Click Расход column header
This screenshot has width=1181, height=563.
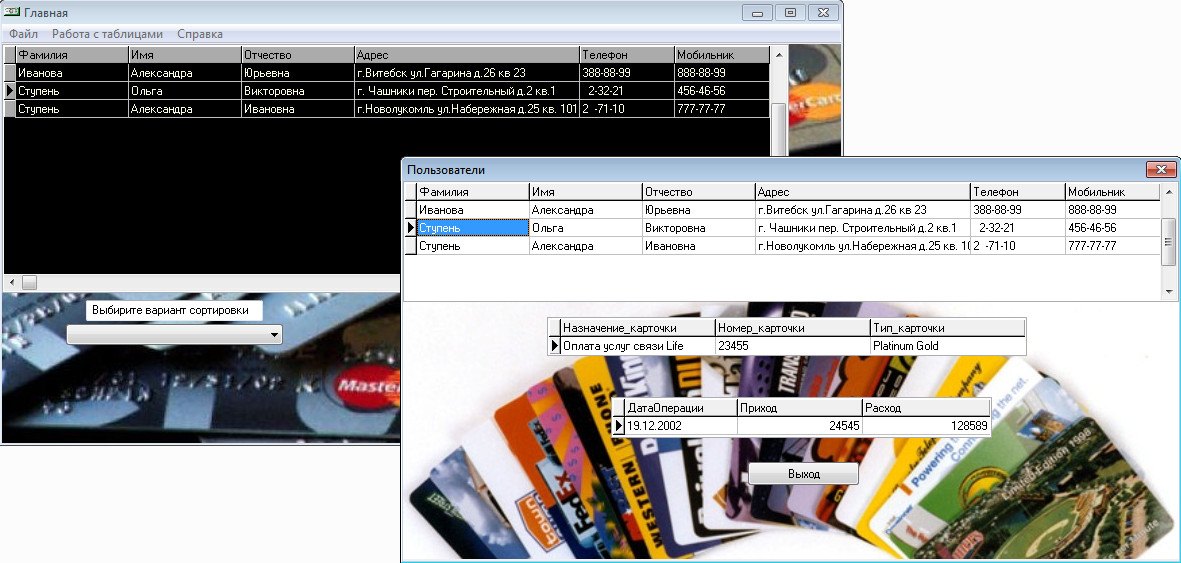pos(926,408)
